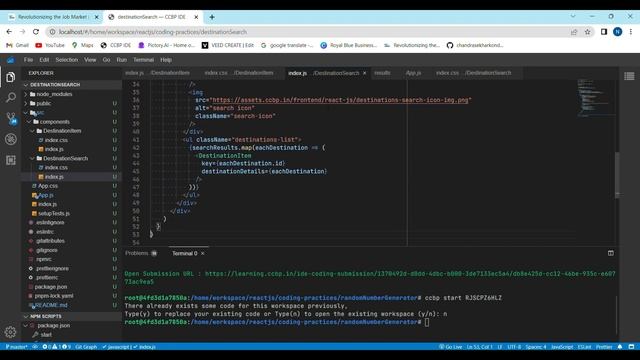The height and width of the screenshot is (360, 640).
Task: Open the Edit menu
Action: click(44, 60)
